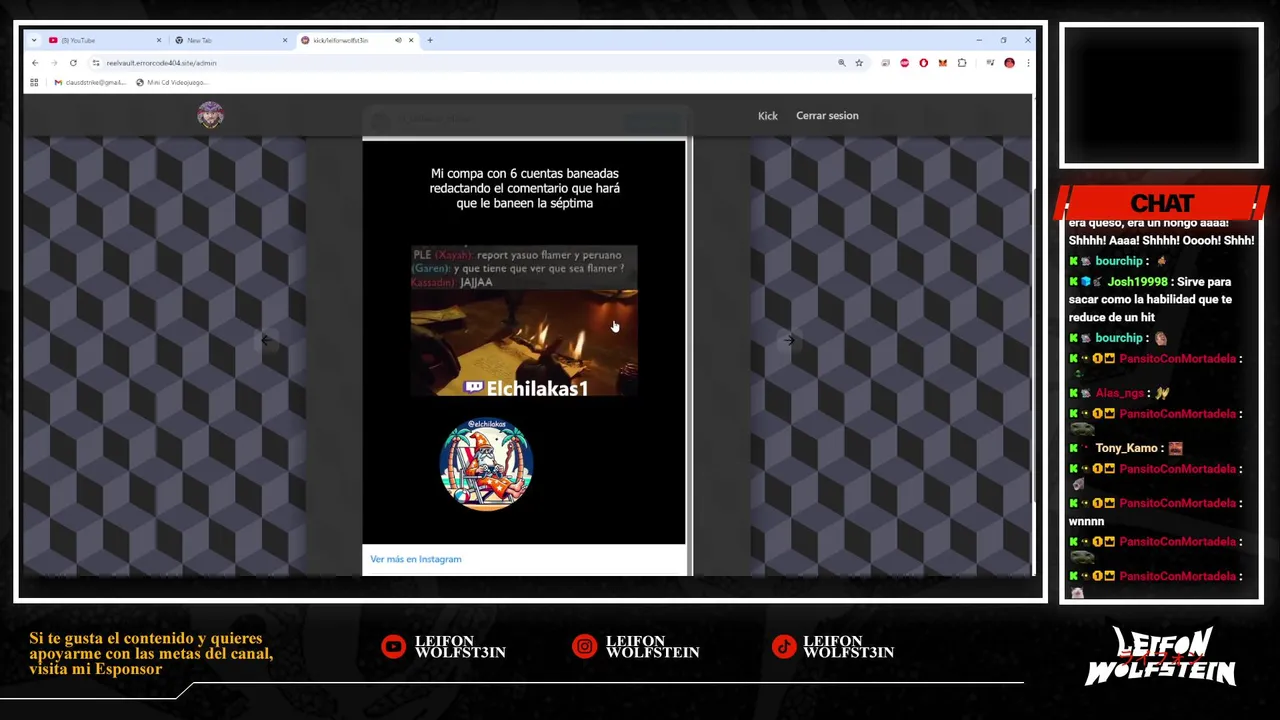Open the media controls toolbar icon
Screen dimensions: 1280x720
click(990, 63)
